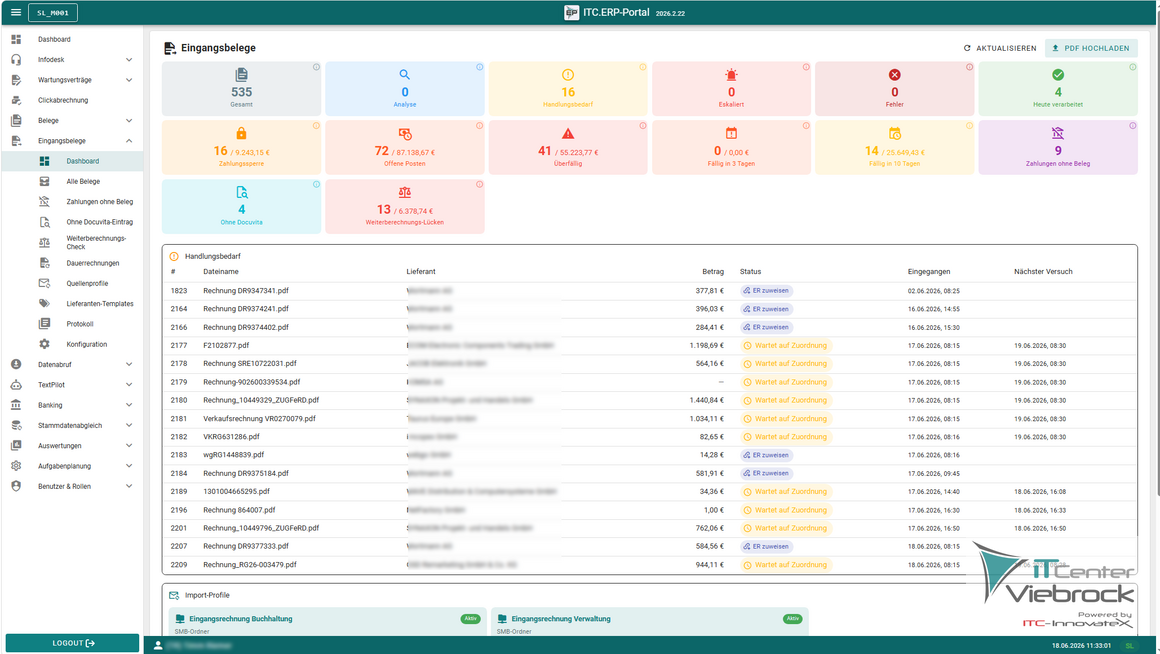Open the hamburger menu icon

click(16, 13)
